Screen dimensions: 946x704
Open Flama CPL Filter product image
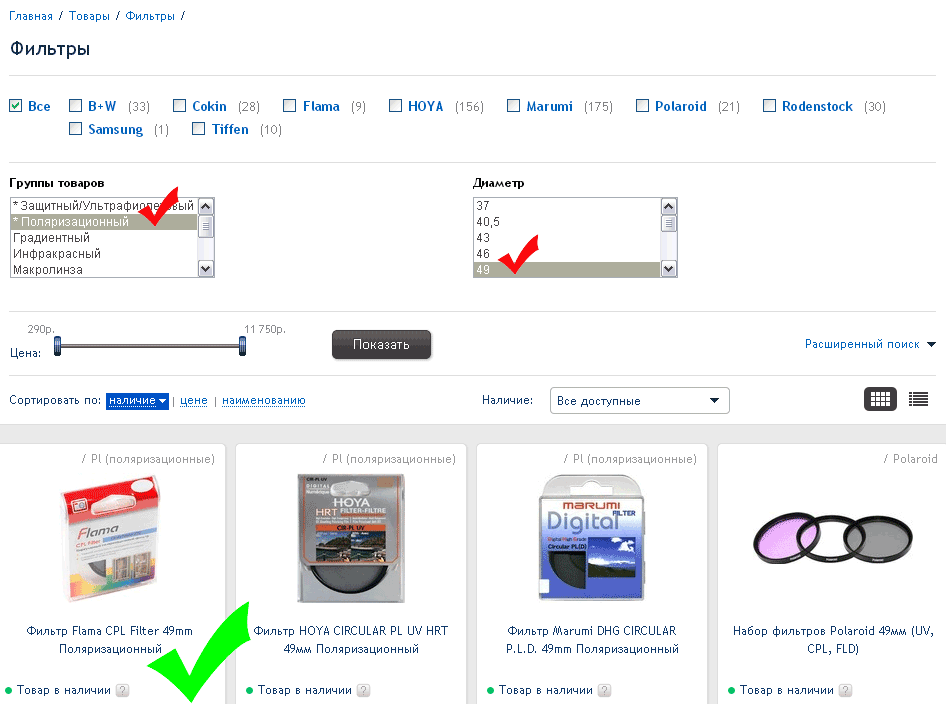tap(110, 538)
